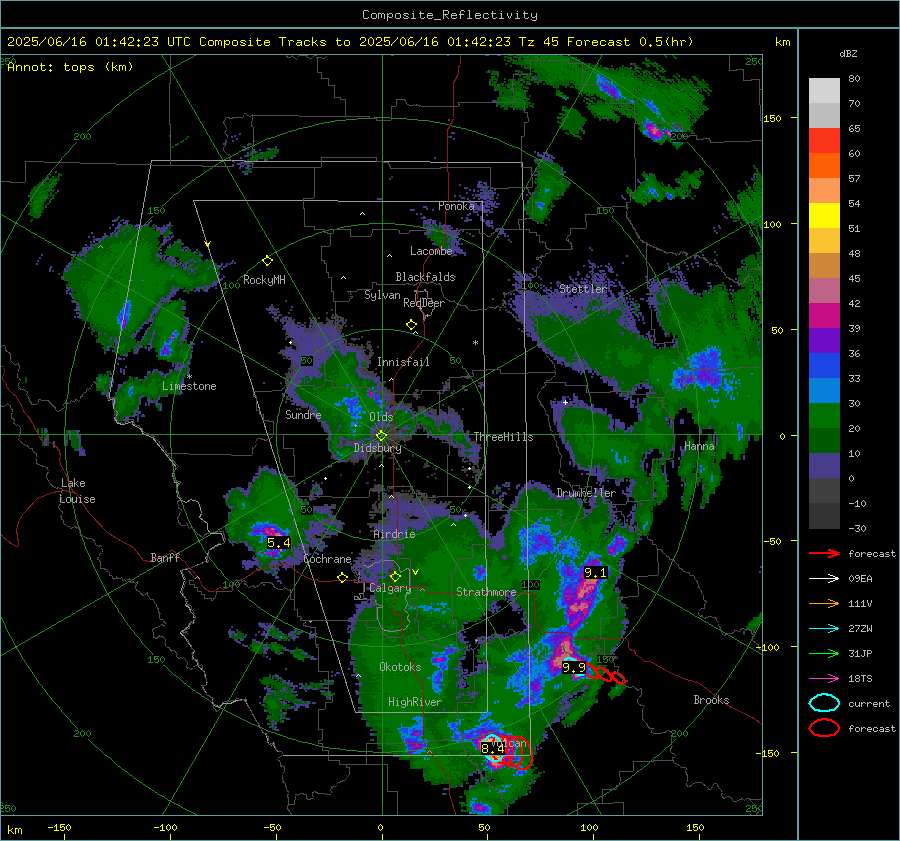Select the cyan 27ZW track arrow
The width and height of the screenshot is (900, 841).
(x=824, y=629)
